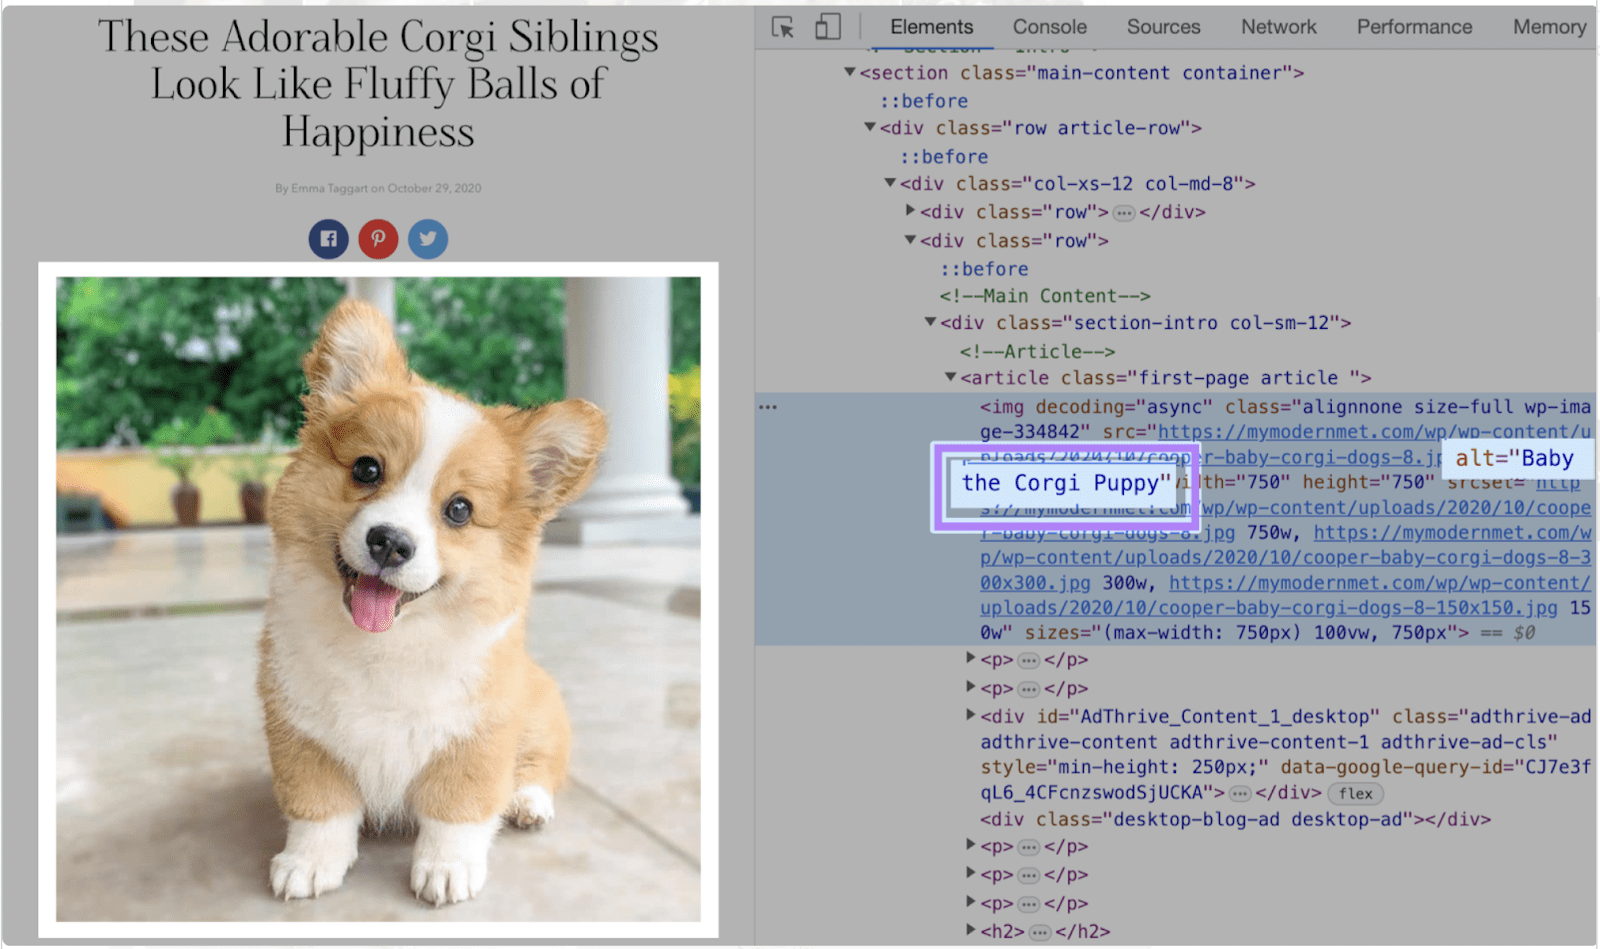
Task: Click the ellipsis on the first empty p element
Action: [1029, 659]
